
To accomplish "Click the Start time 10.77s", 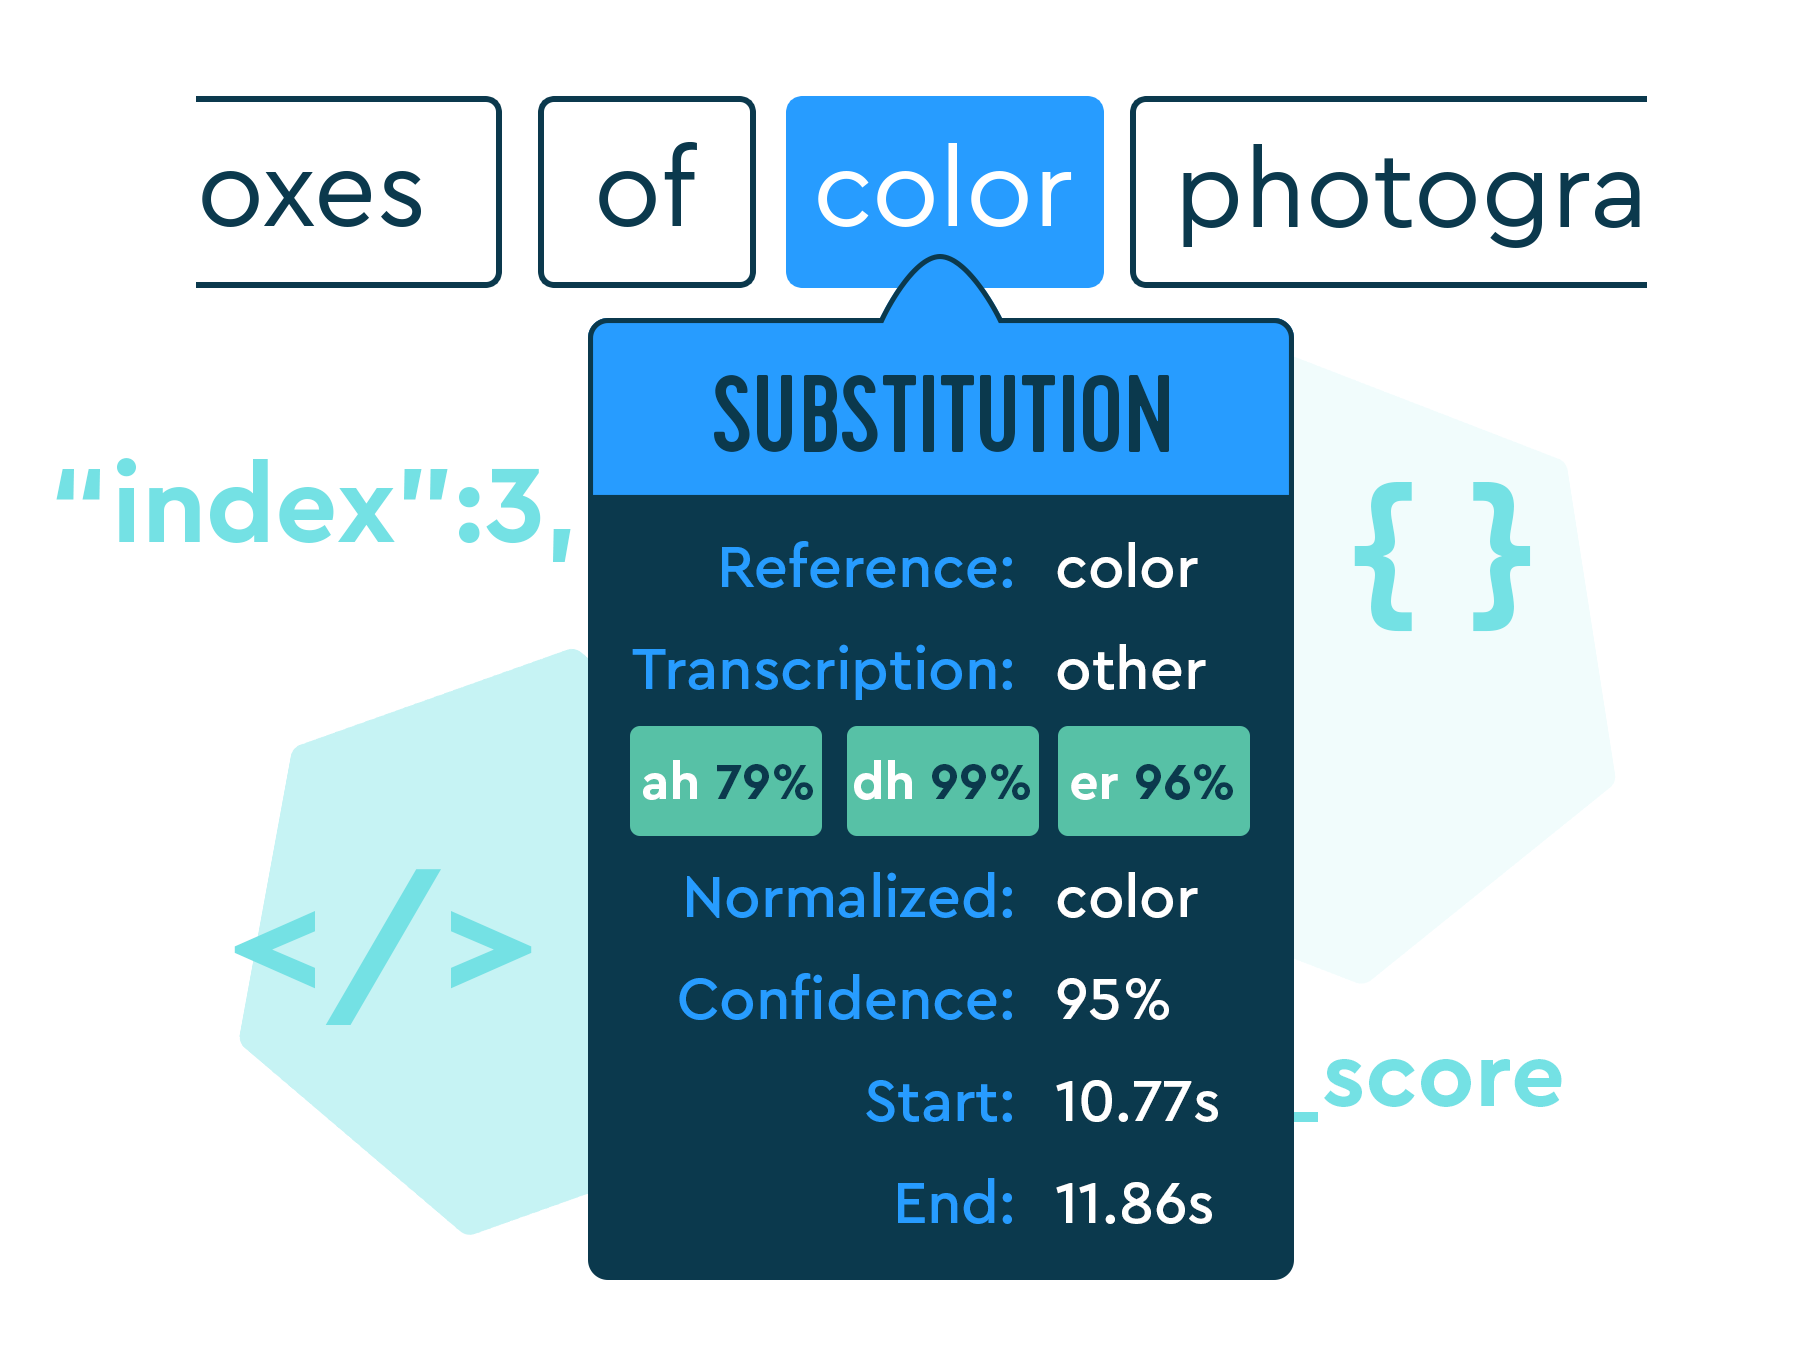I will 1138,1101.
